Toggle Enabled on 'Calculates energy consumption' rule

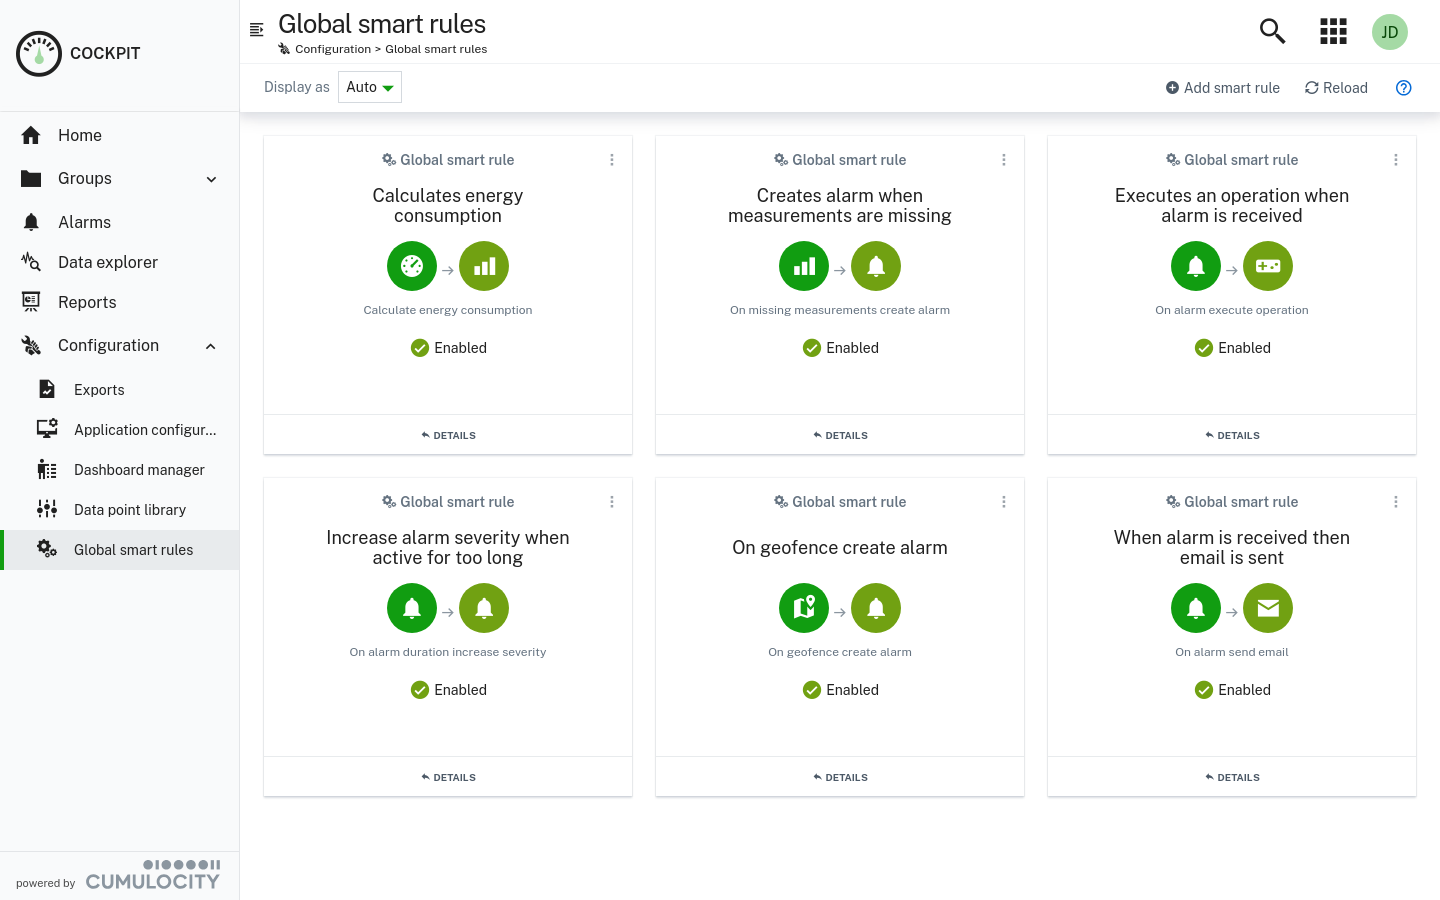(x=448, y=347)
